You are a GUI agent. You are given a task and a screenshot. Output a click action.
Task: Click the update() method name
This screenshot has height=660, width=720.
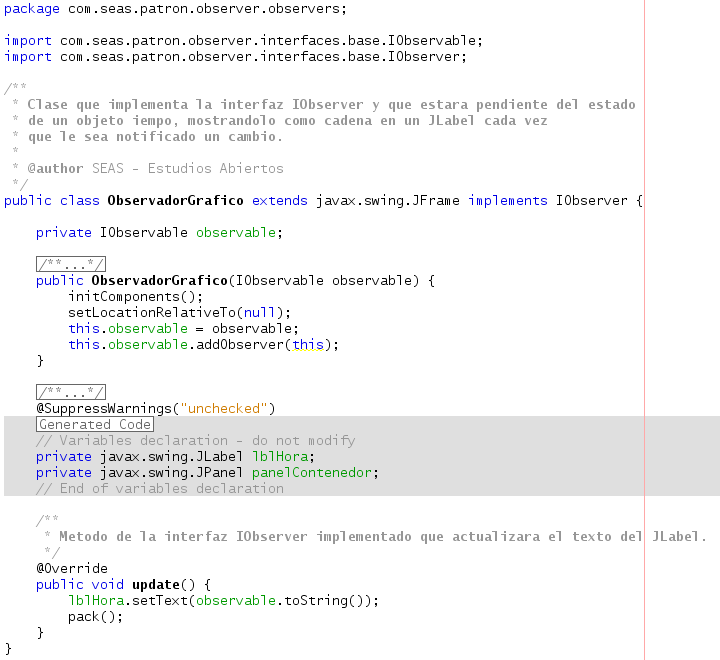click(156, 585)
